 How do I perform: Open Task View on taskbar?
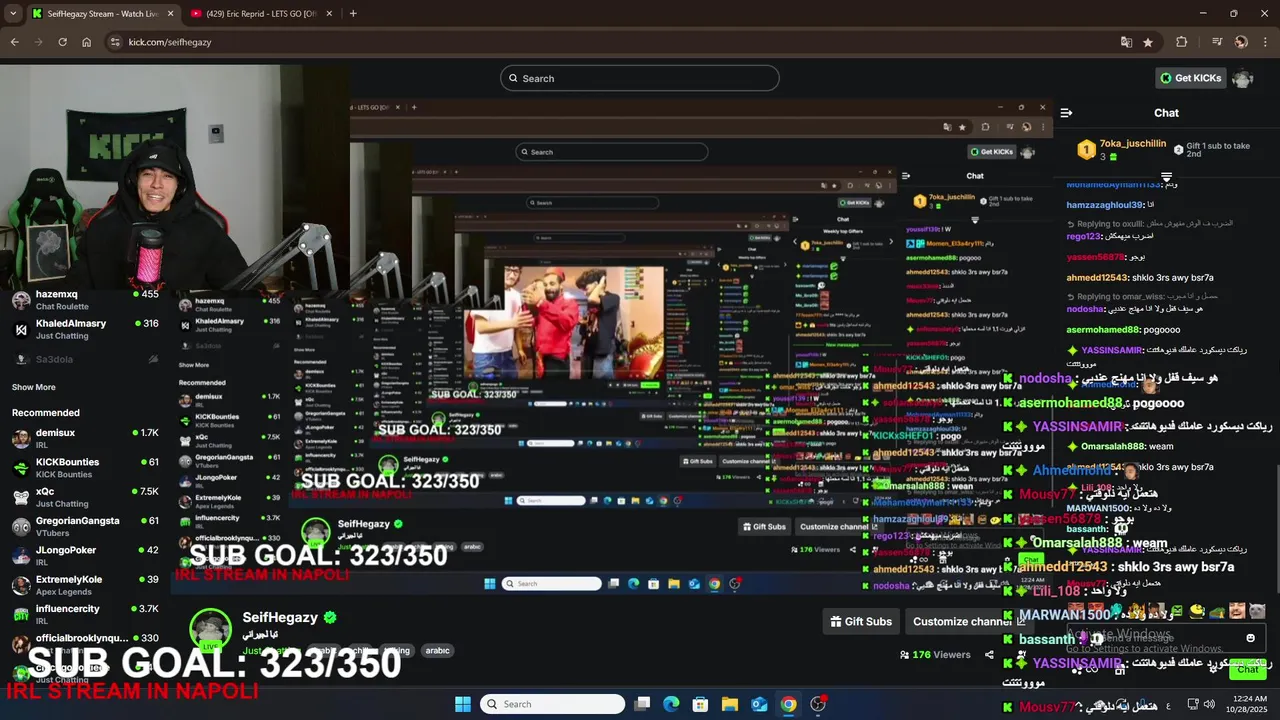click(642, 704)
